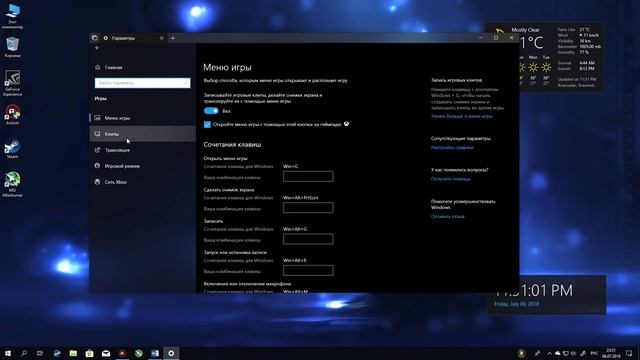The height and width of the screenshot is (360, 640).
Task: Click the search settings field
Action: point(142,83)
